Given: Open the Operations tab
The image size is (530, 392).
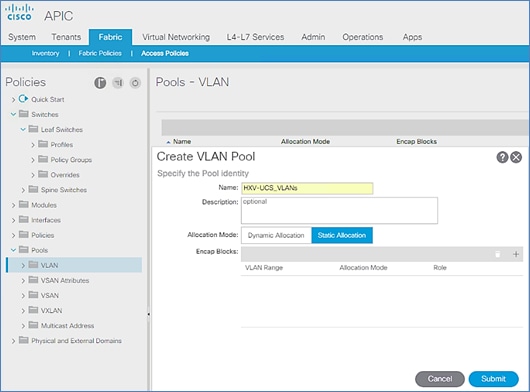Looking at the screenshot, I should (363, 37).
